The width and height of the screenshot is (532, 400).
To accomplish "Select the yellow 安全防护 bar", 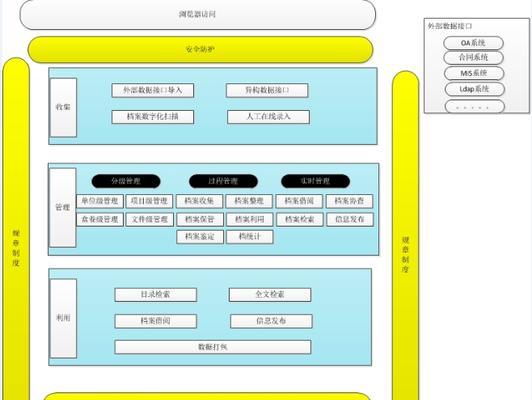I will [200, 50].
